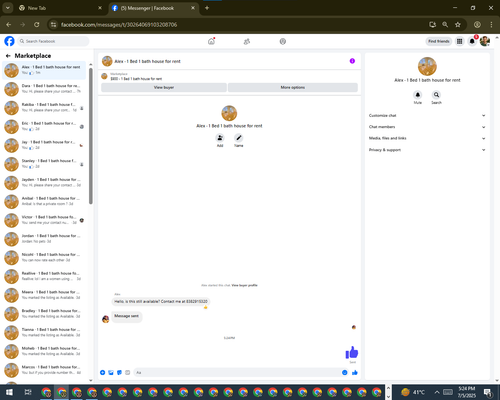Open the Groups icon in top navigation
500x400 pixels.
pyautogui.click(x=283, y=41)
